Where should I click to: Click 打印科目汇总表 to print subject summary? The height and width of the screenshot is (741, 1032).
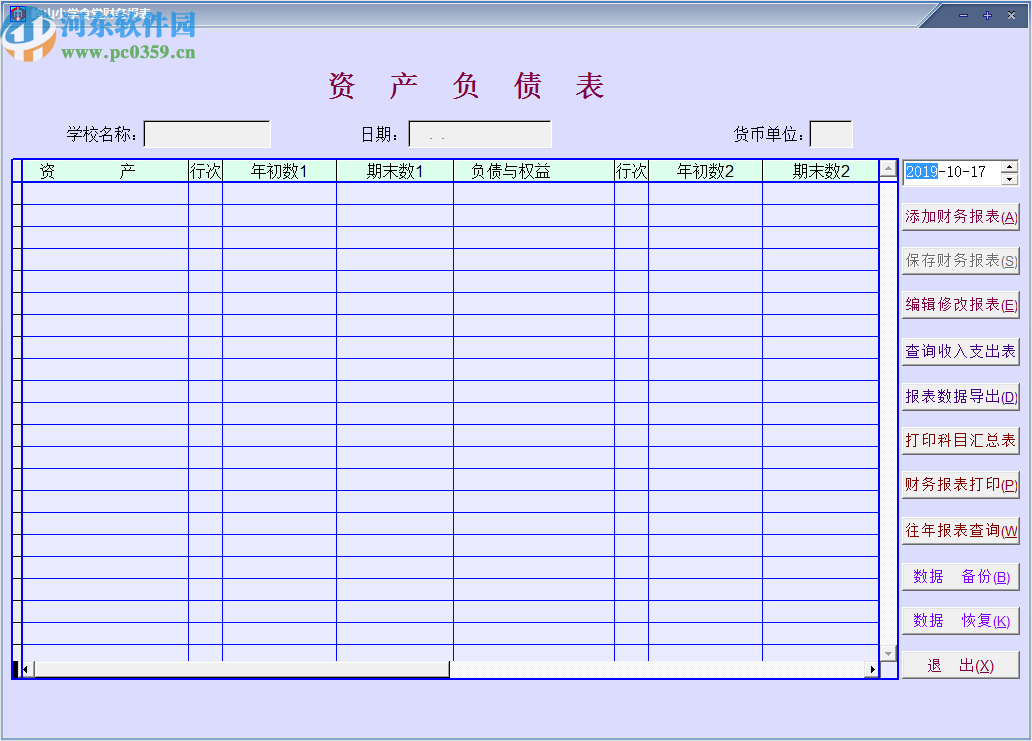[x=960, y=440]
